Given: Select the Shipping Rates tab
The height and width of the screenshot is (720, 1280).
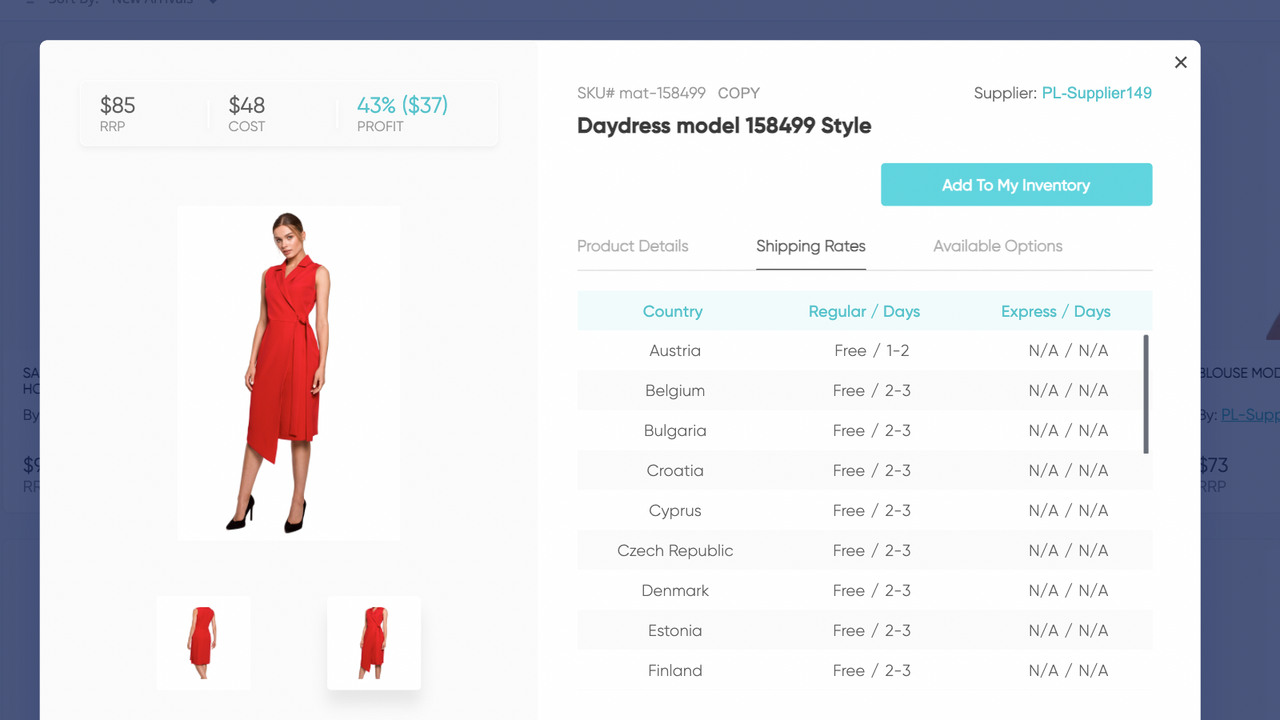Looking at the screenshot, I should 810,246.
